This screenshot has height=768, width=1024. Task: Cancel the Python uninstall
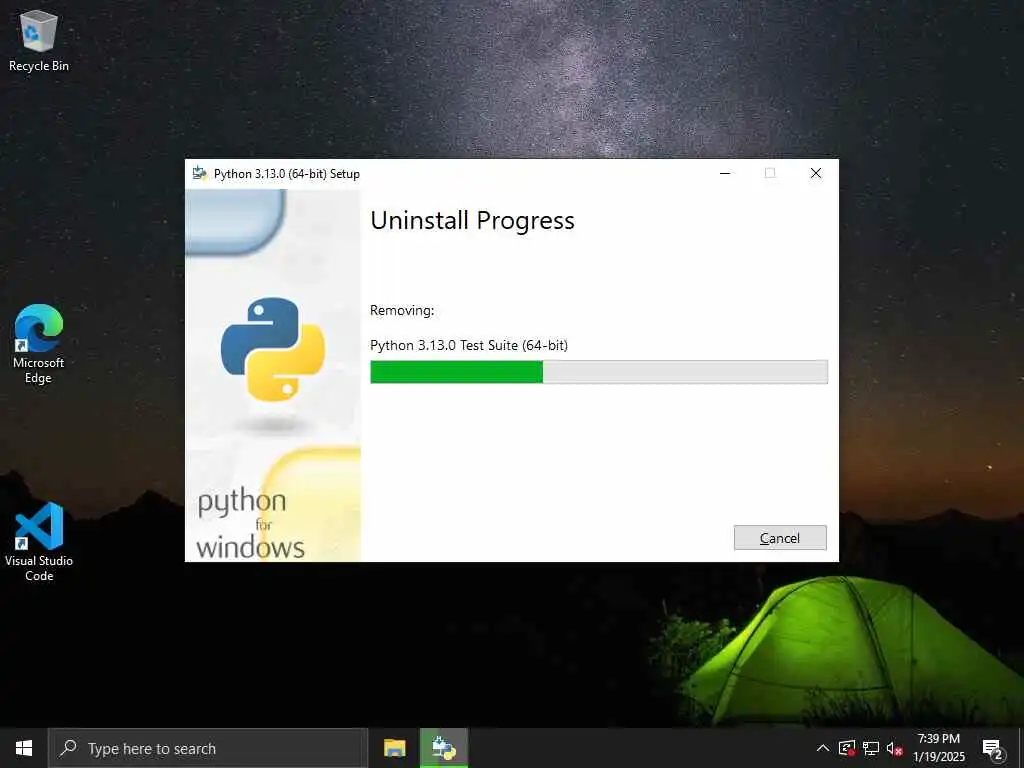pyautogui.click(x=780, y=537)
